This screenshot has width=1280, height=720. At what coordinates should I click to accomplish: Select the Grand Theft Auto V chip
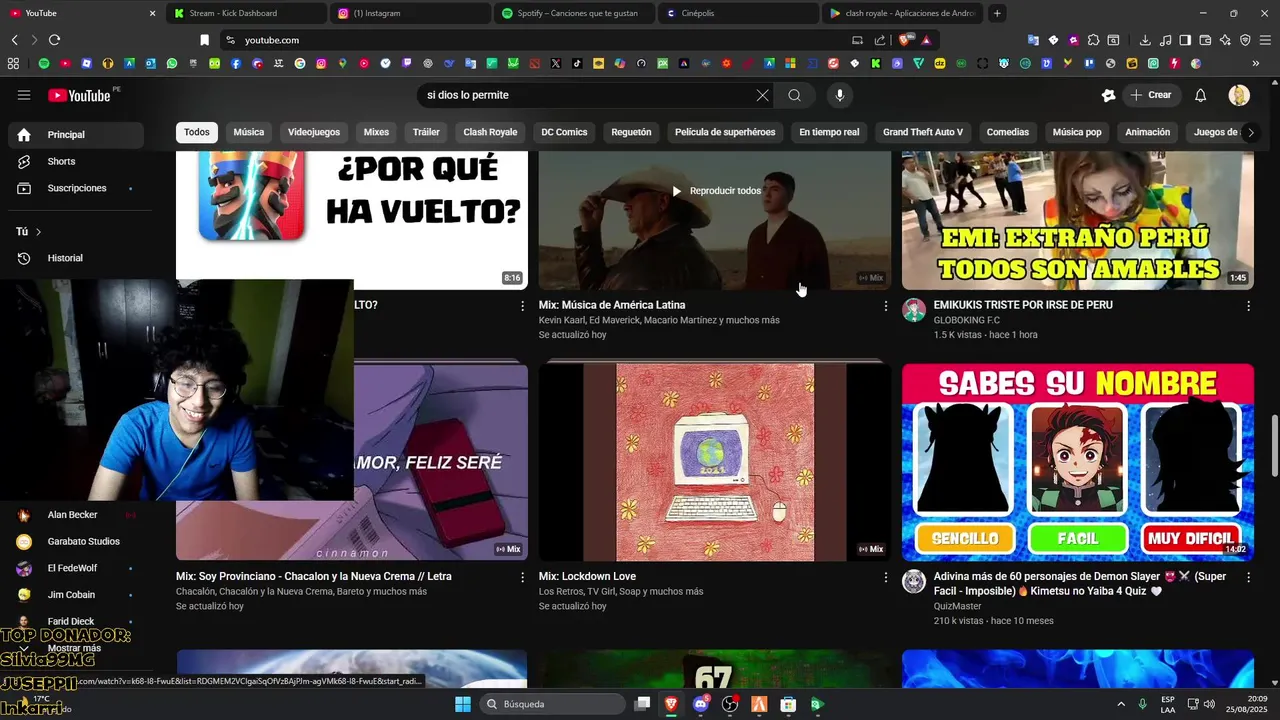tap(923, 132)
